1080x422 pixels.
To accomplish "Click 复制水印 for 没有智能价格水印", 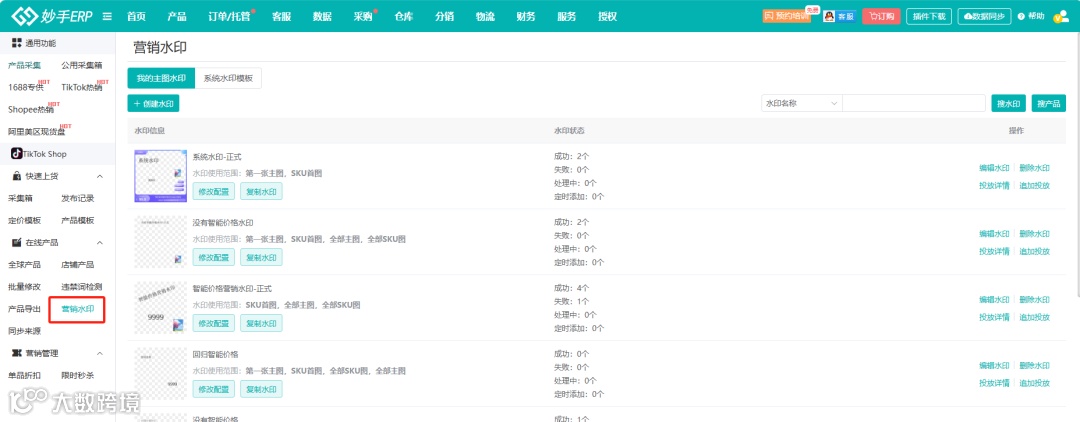I will point(261,257).
